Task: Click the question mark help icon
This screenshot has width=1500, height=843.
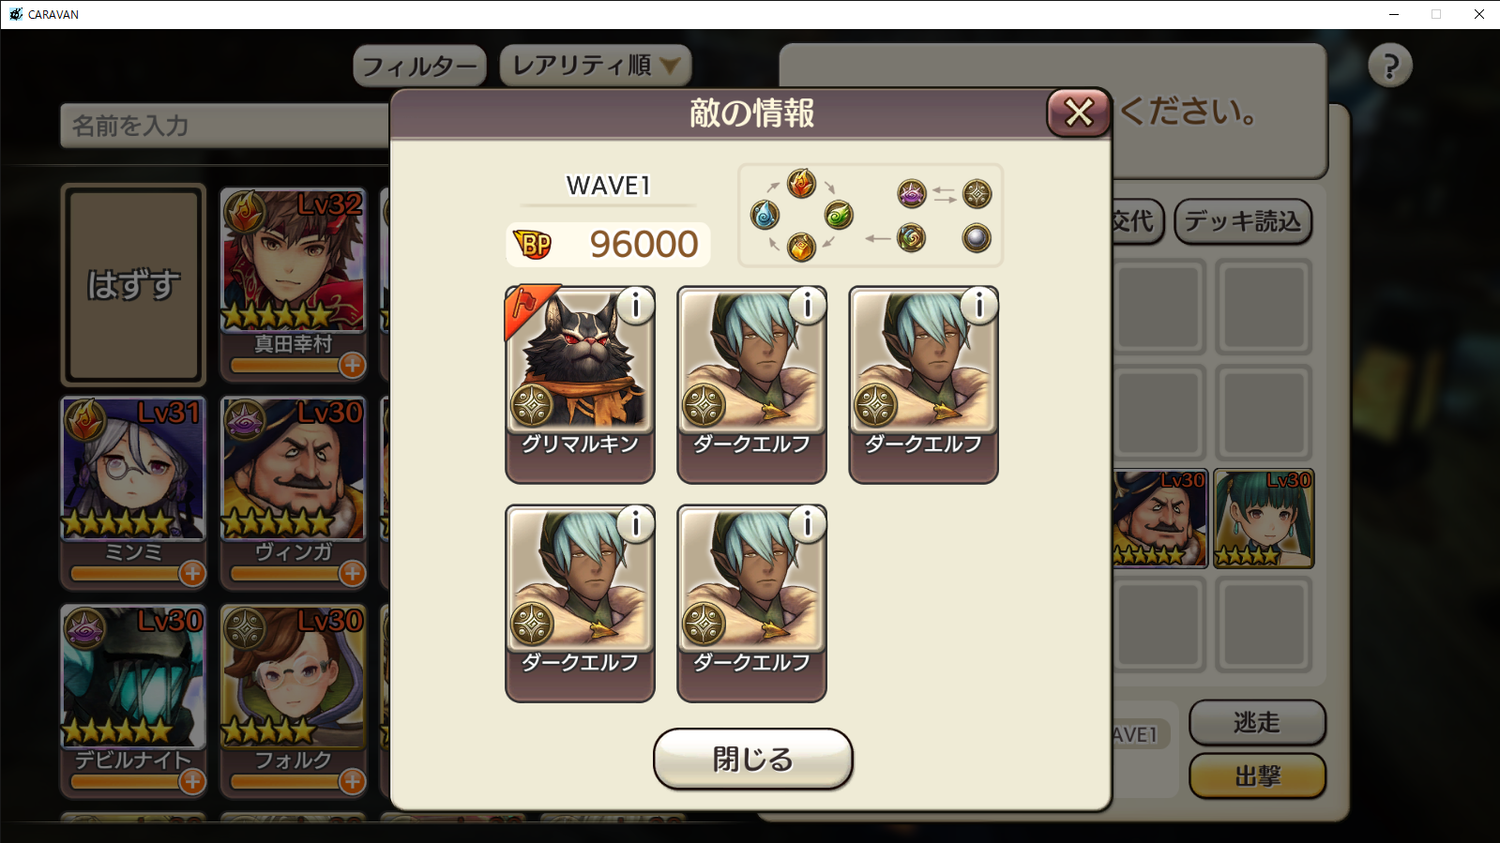Action: pos(1390,66)
